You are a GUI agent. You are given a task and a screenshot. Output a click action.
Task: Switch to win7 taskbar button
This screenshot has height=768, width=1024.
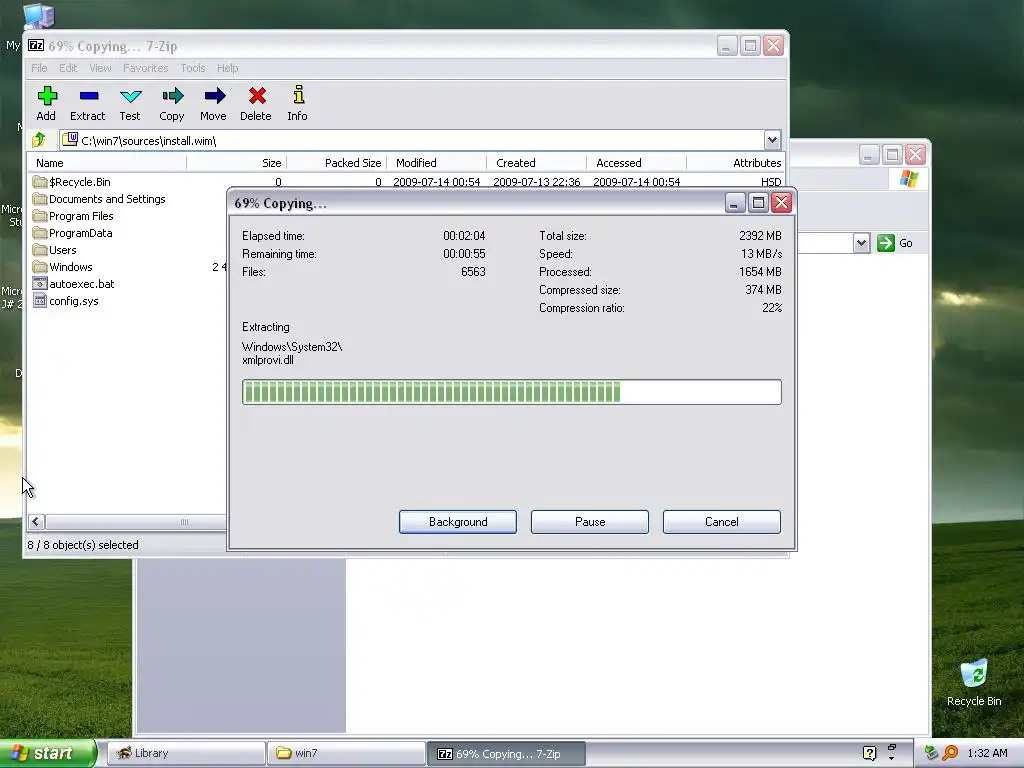pyautogui.click(x=346, y=753)
